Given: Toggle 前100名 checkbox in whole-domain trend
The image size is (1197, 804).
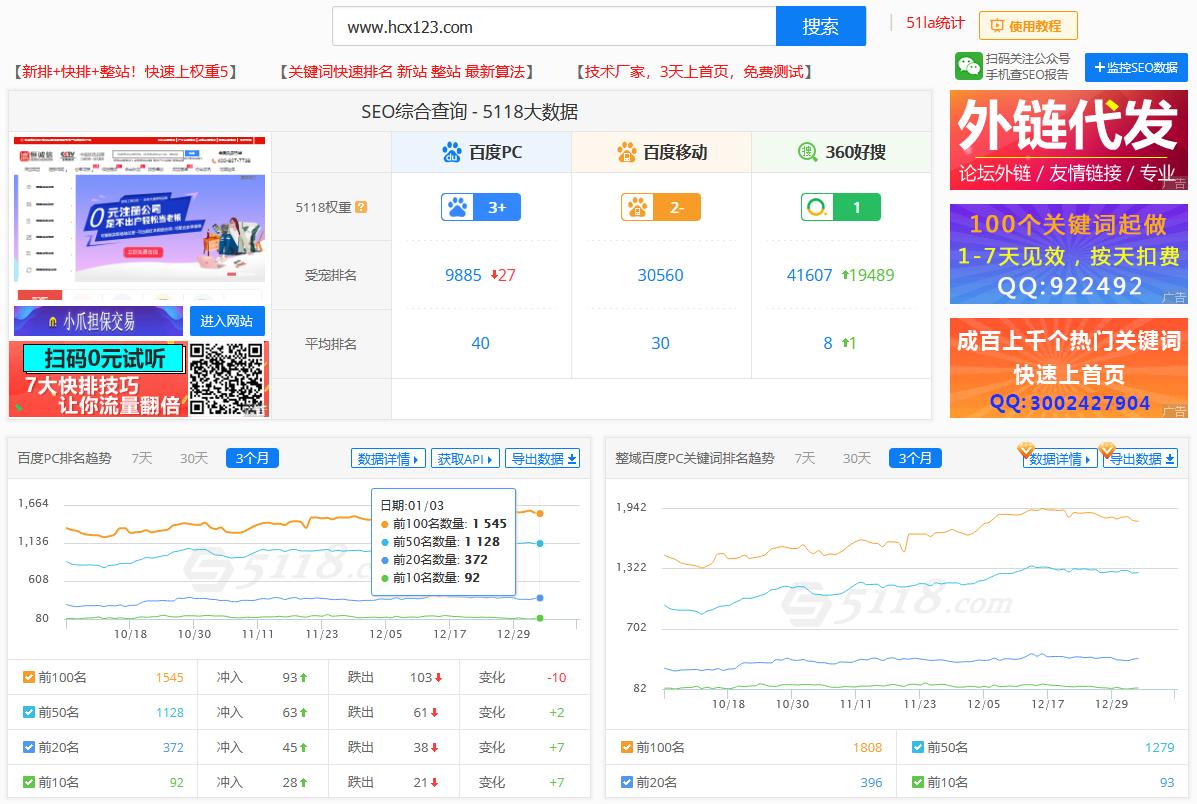Looking at the screenshot, I should pos(627,747).
